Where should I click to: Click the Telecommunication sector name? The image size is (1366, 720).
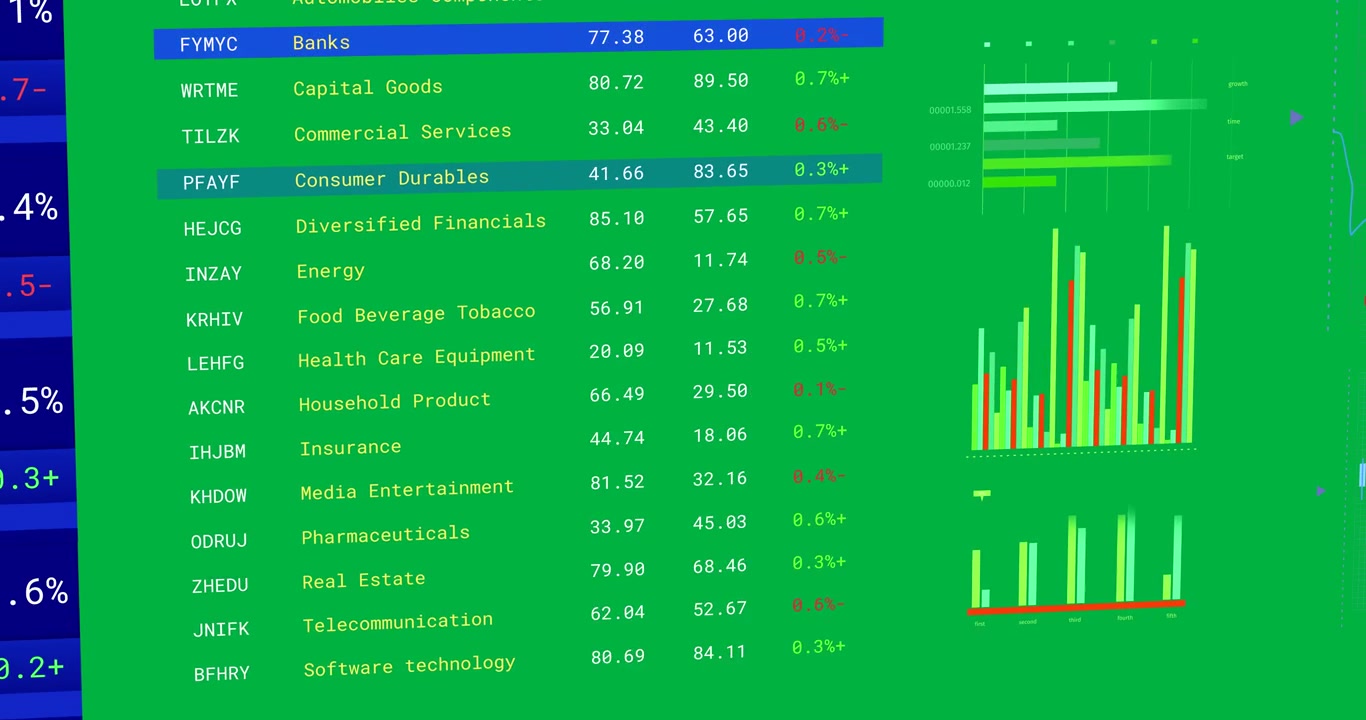398,623
